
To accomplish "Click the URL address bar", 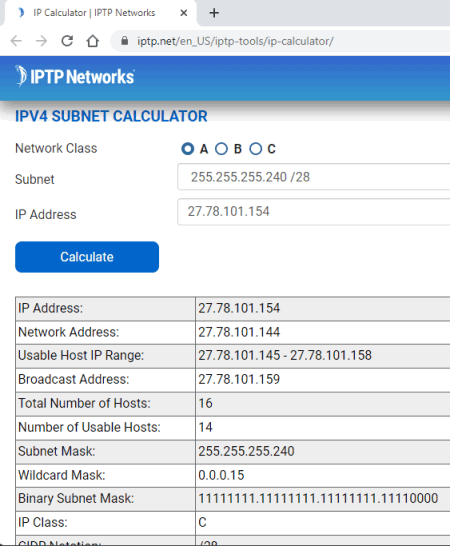I will coord(280,41).
